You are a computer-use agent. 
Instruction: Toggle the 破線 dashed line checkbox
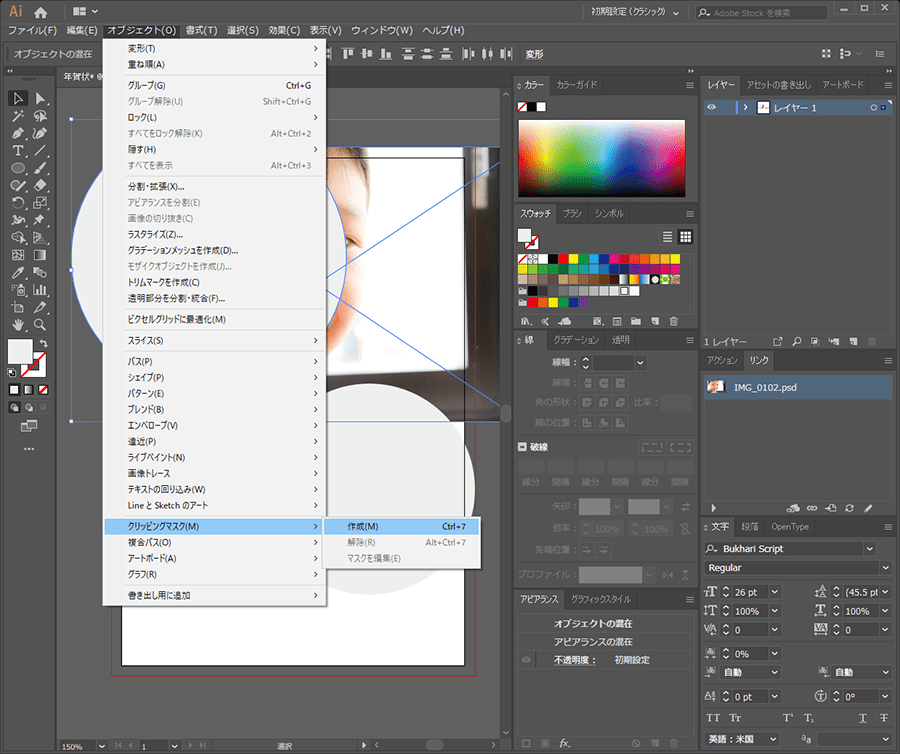point(523,447)
